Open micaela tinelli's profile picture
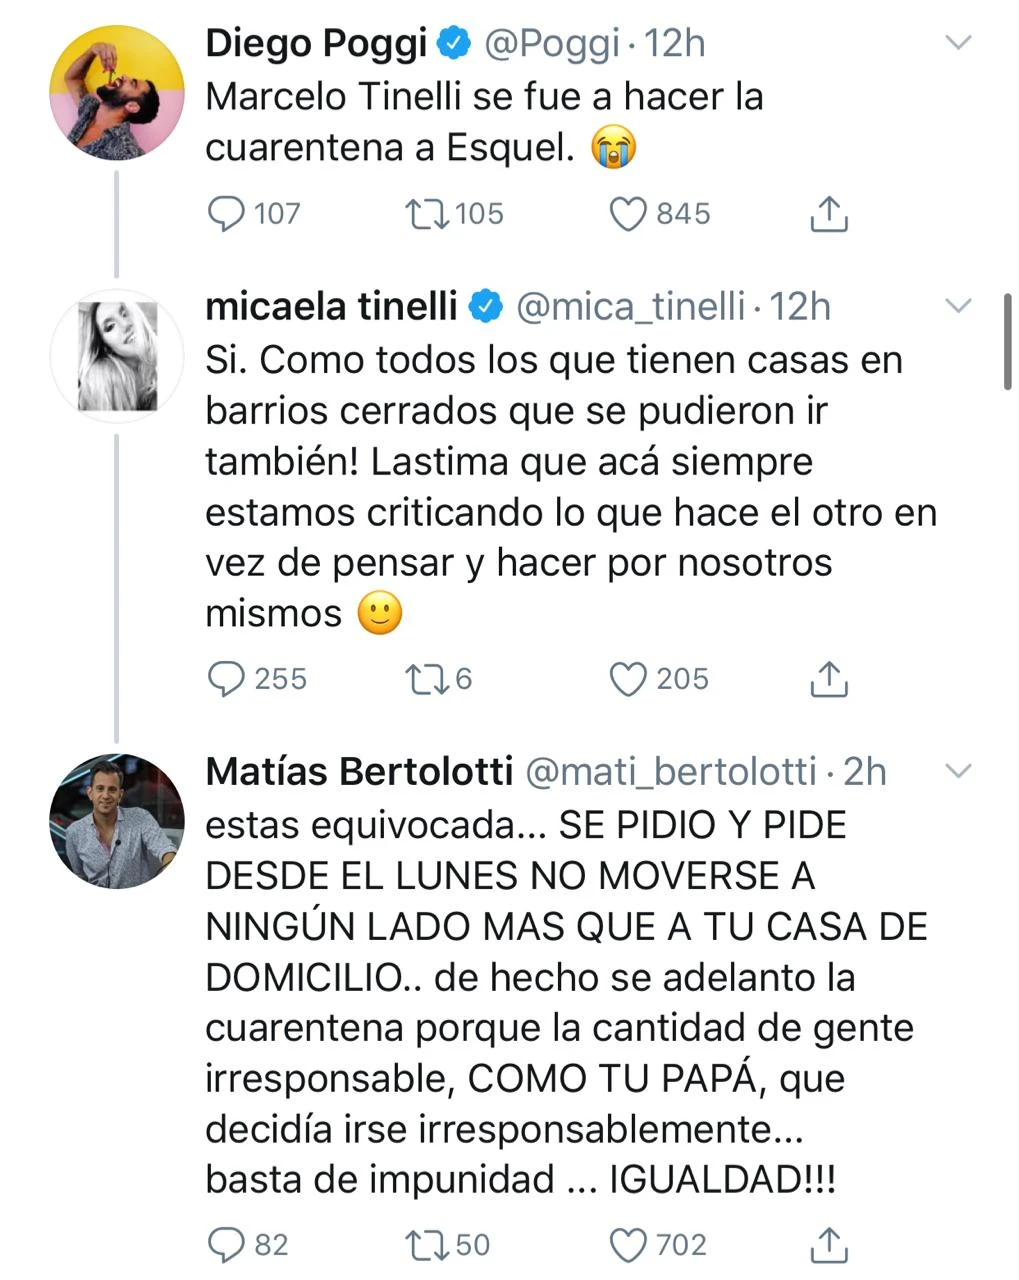This screenshot has height=1280, width=1019. pyautogui.click(x=117, y=357)
